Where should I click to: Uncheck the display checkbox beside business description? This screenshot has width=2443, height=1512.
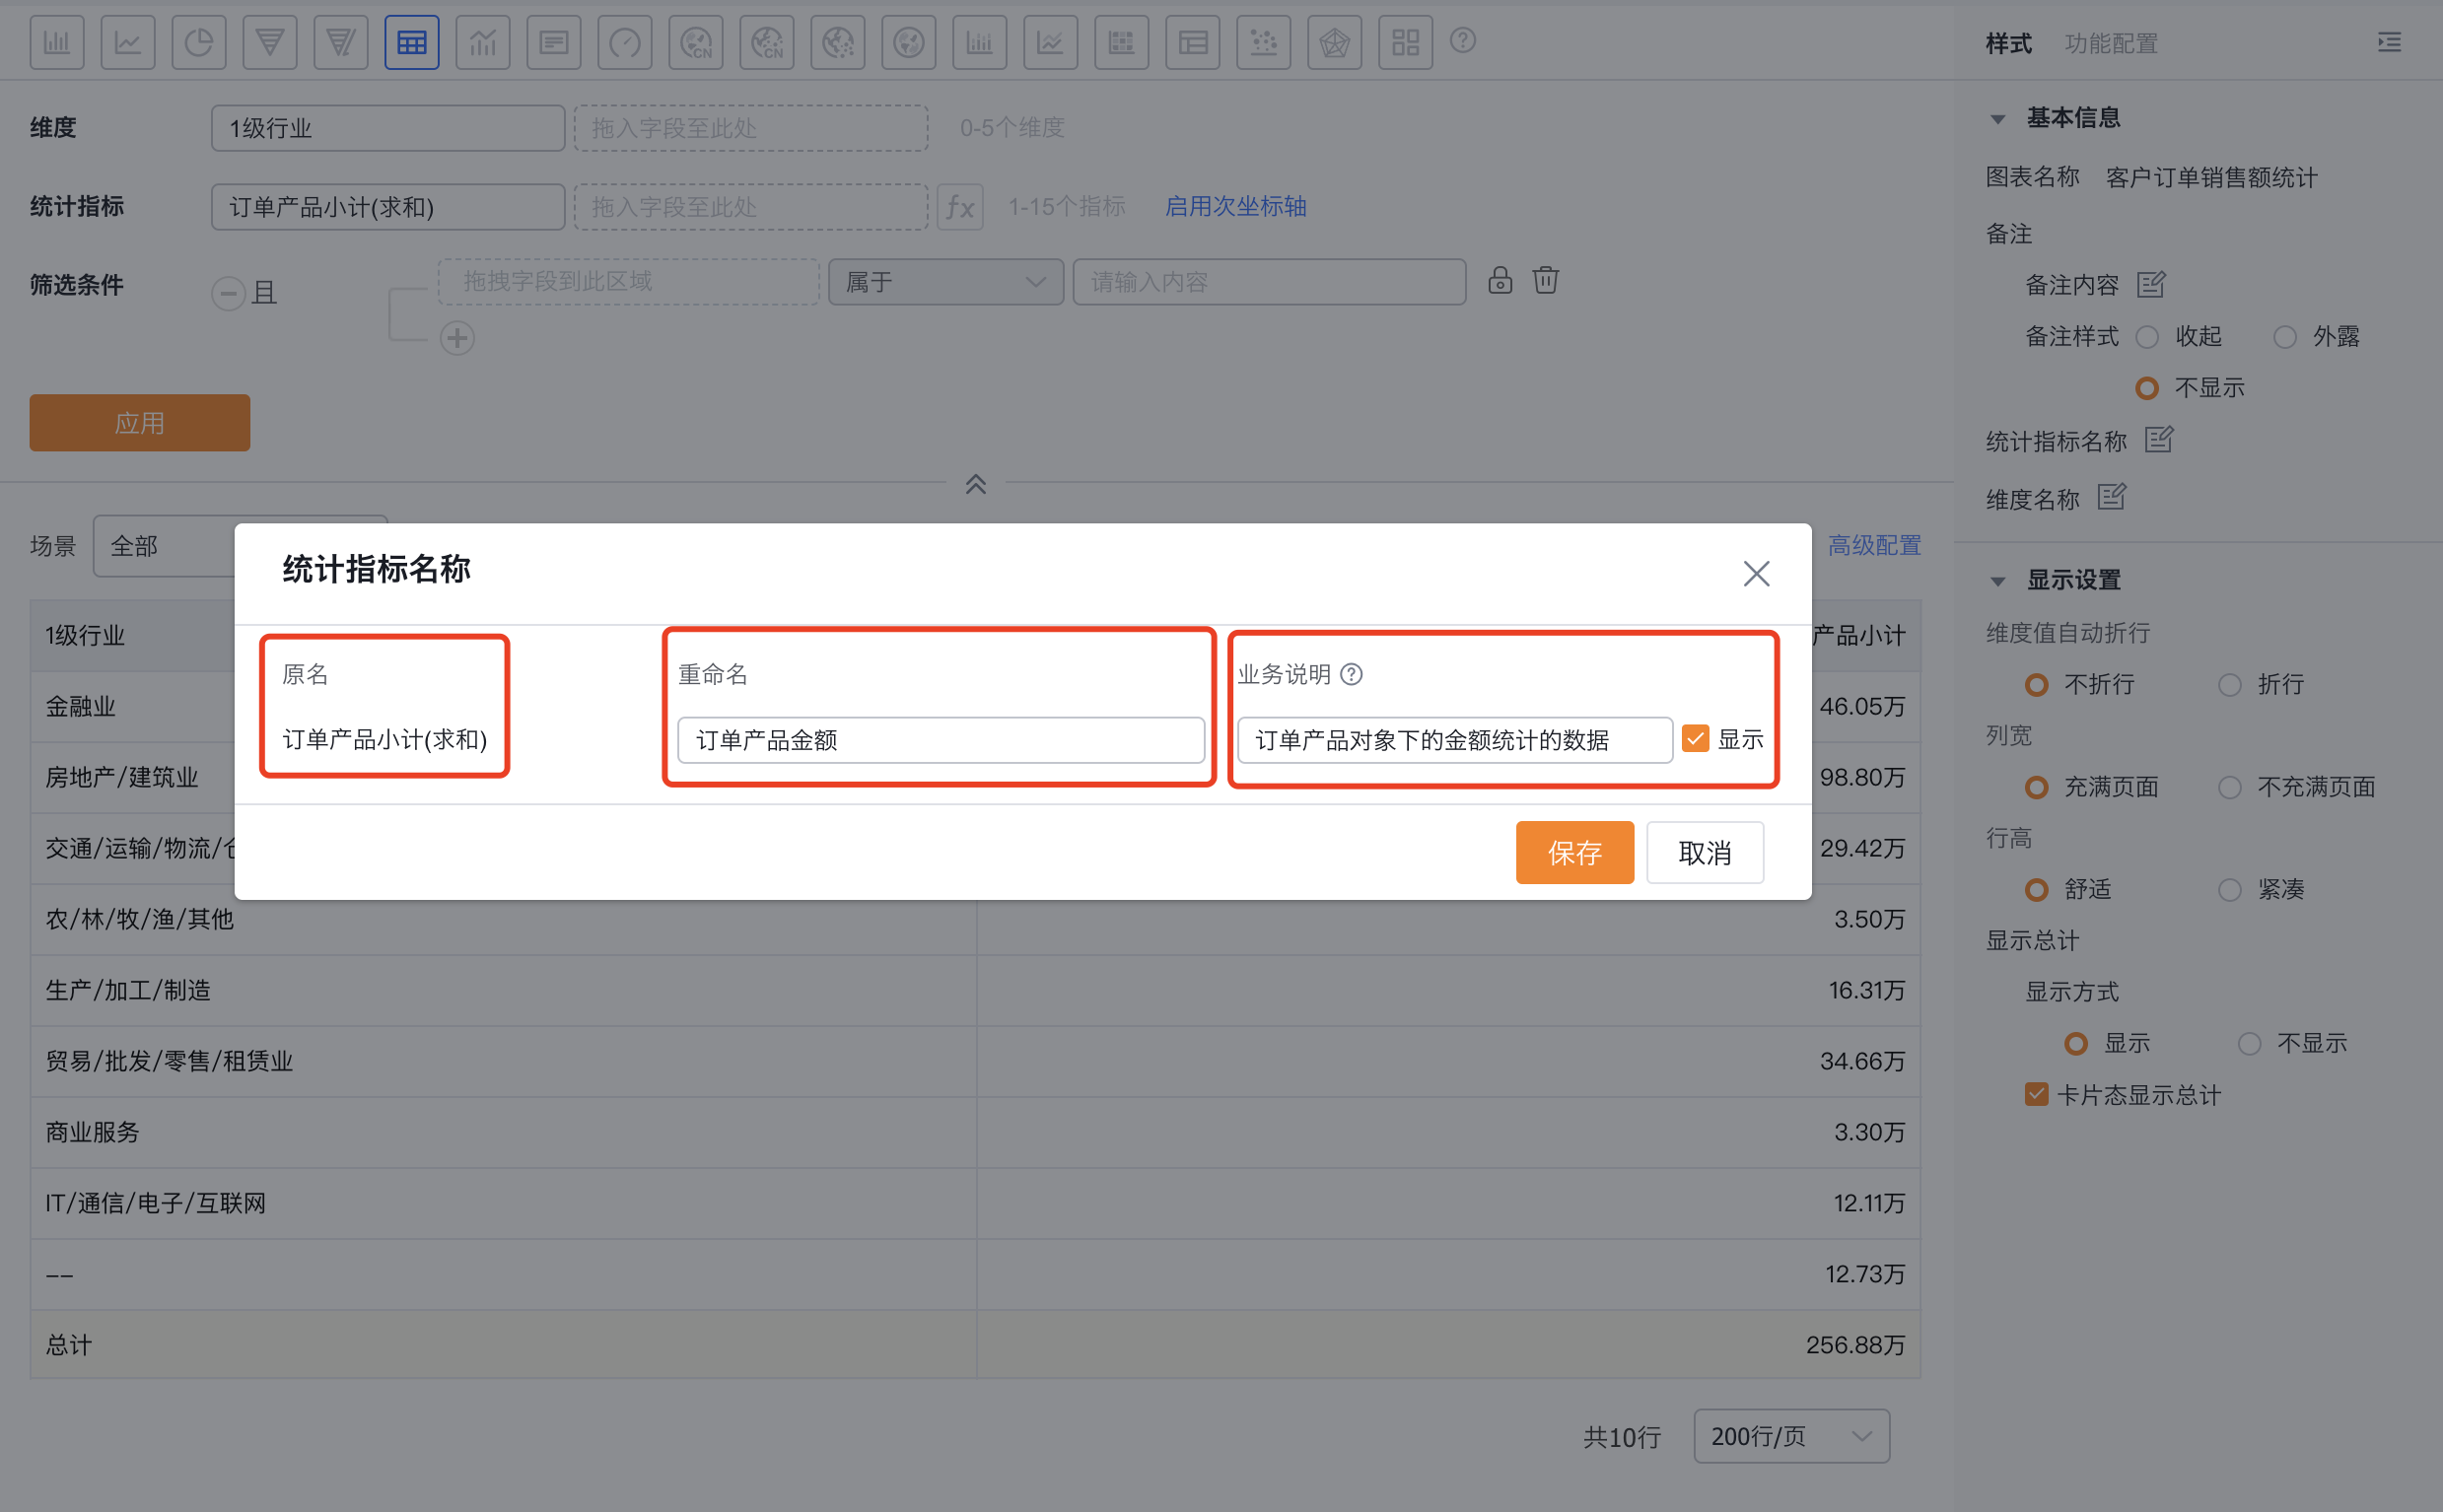point(1695,739)
